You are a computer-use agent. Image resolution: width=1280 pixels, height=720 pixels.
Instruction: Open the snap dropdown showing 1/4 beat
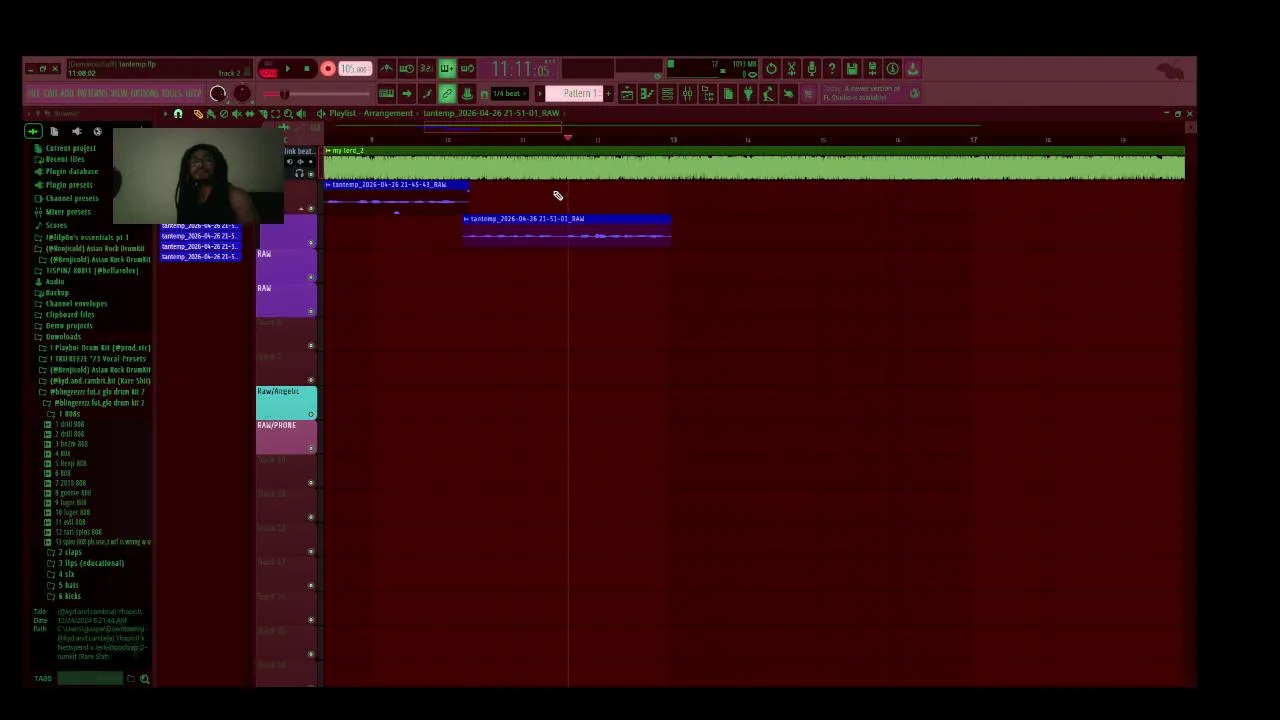point(510,94)
